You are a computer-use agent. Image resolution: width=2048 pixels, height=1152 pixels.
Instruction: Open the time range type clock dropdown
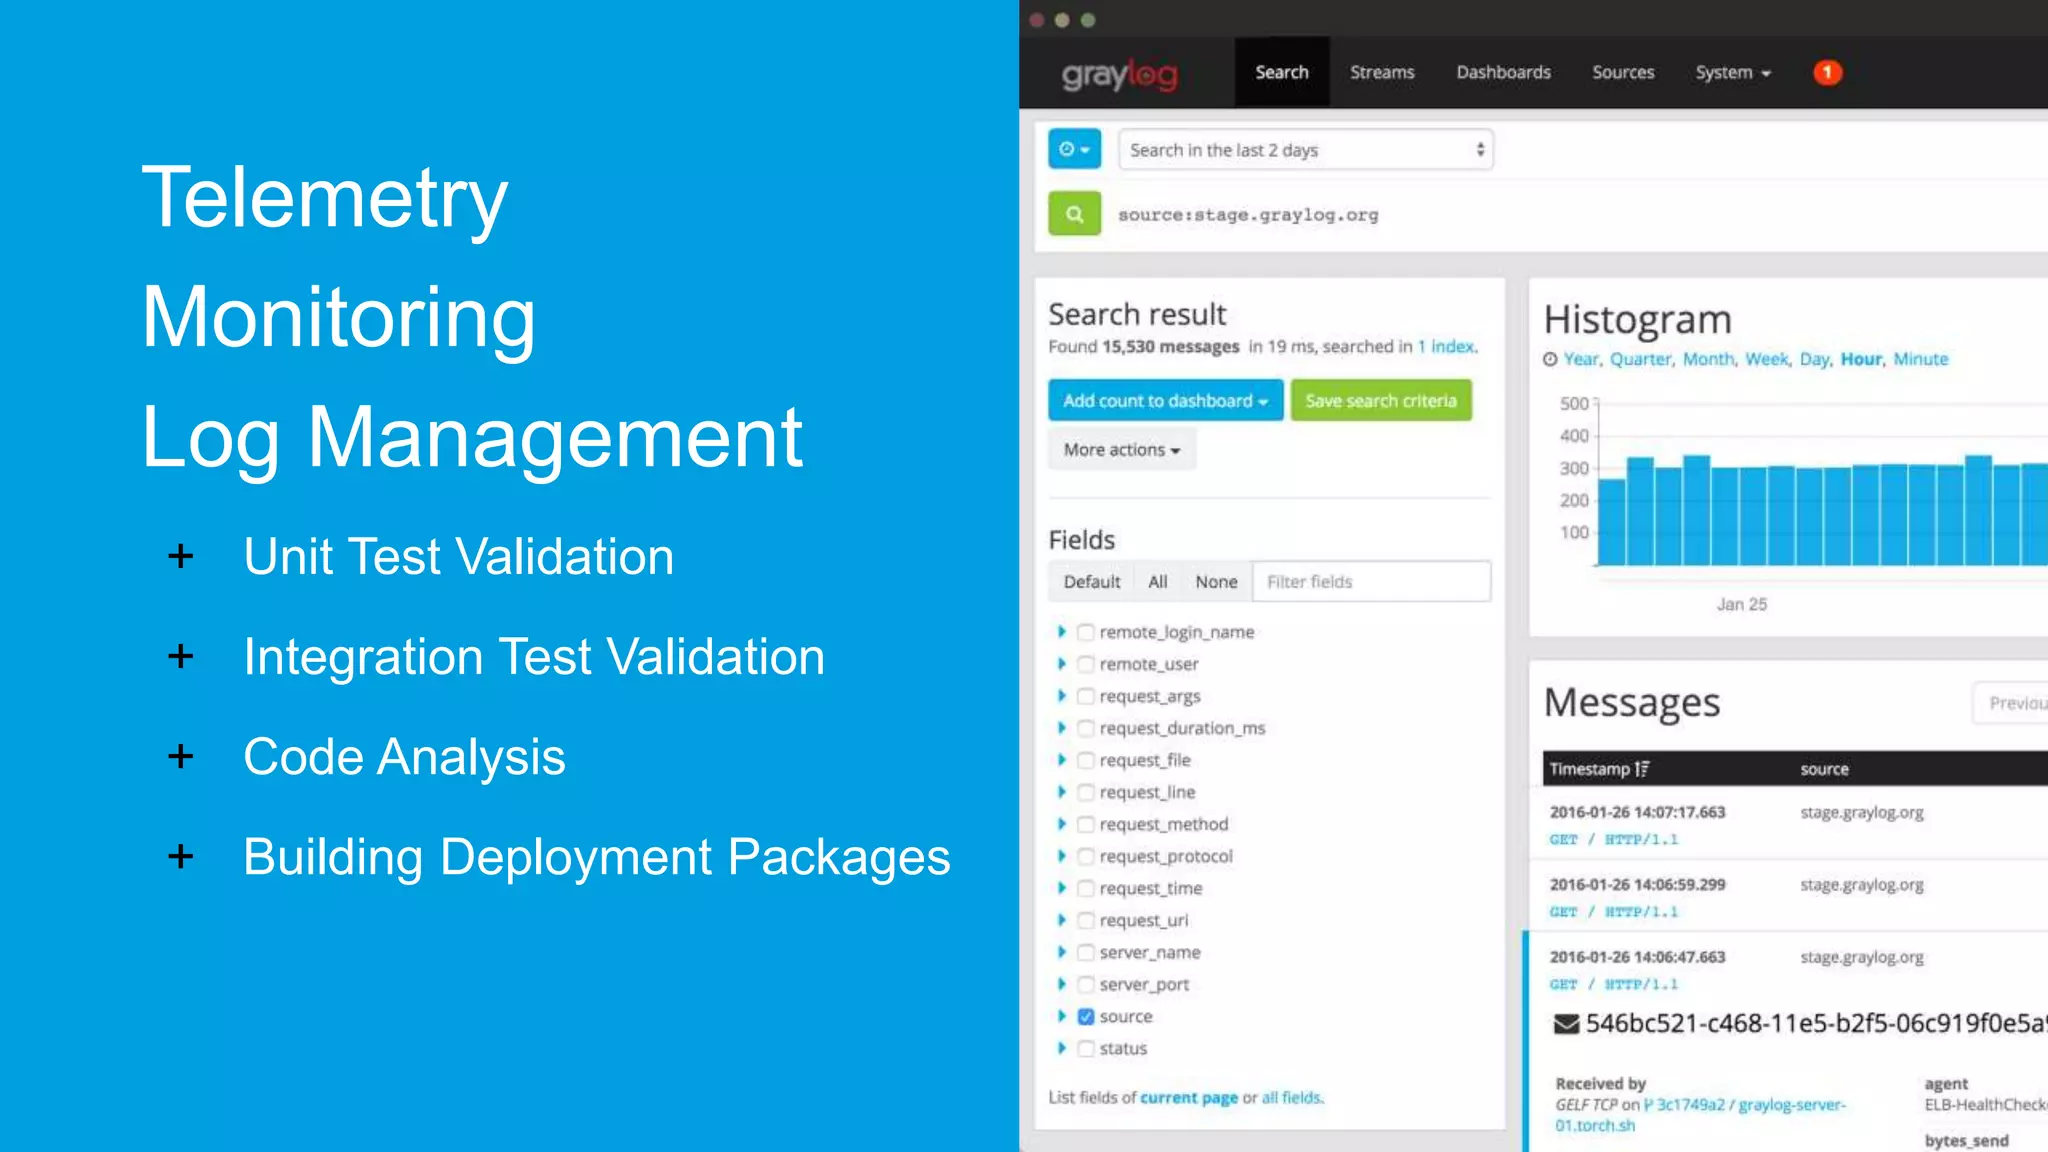tap(1074, 149)
